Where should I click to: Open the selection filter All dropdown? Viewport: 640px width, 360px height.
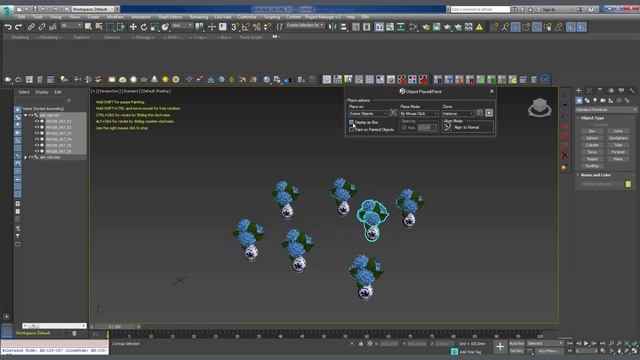(x=71, y=26)
